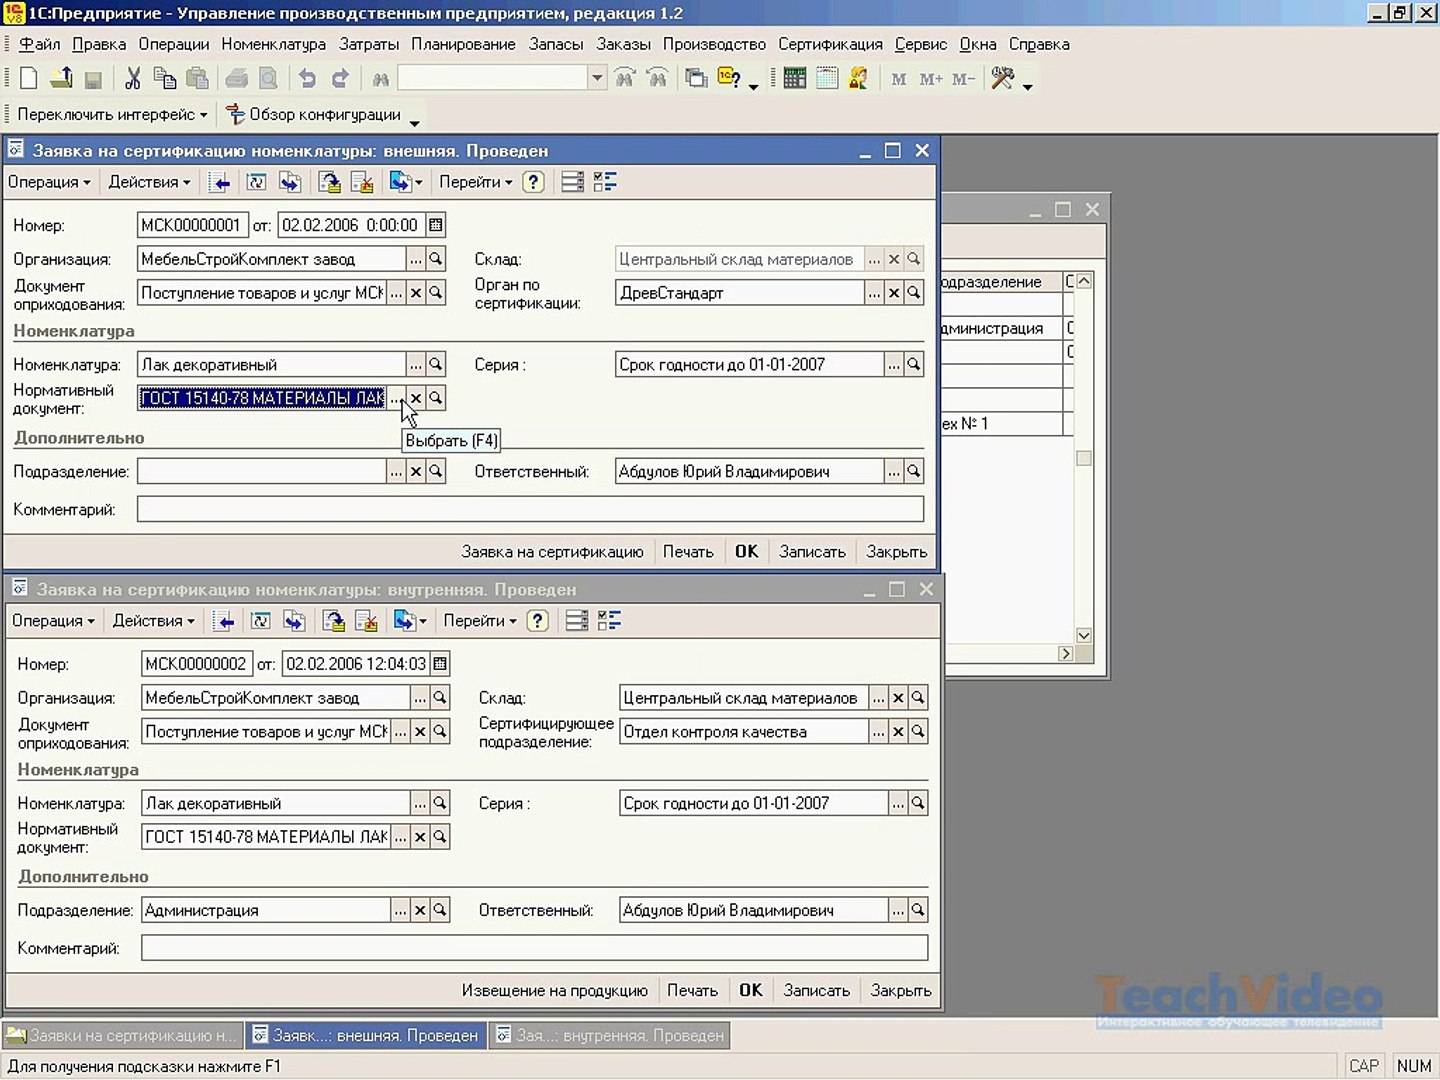Image resolution: width=1440 pixels, height=1080 pixels.
Task: Open Действия dropdown in external request window
Action: 149,182
